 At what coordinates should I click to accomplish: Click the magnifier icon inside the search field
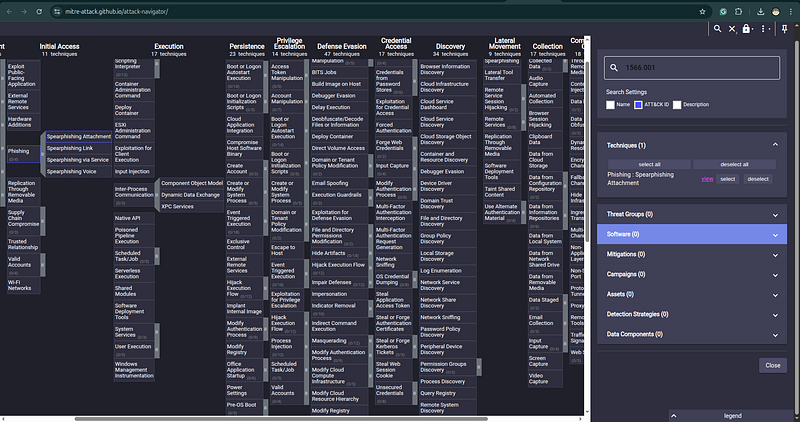click(x=614, y=67)
